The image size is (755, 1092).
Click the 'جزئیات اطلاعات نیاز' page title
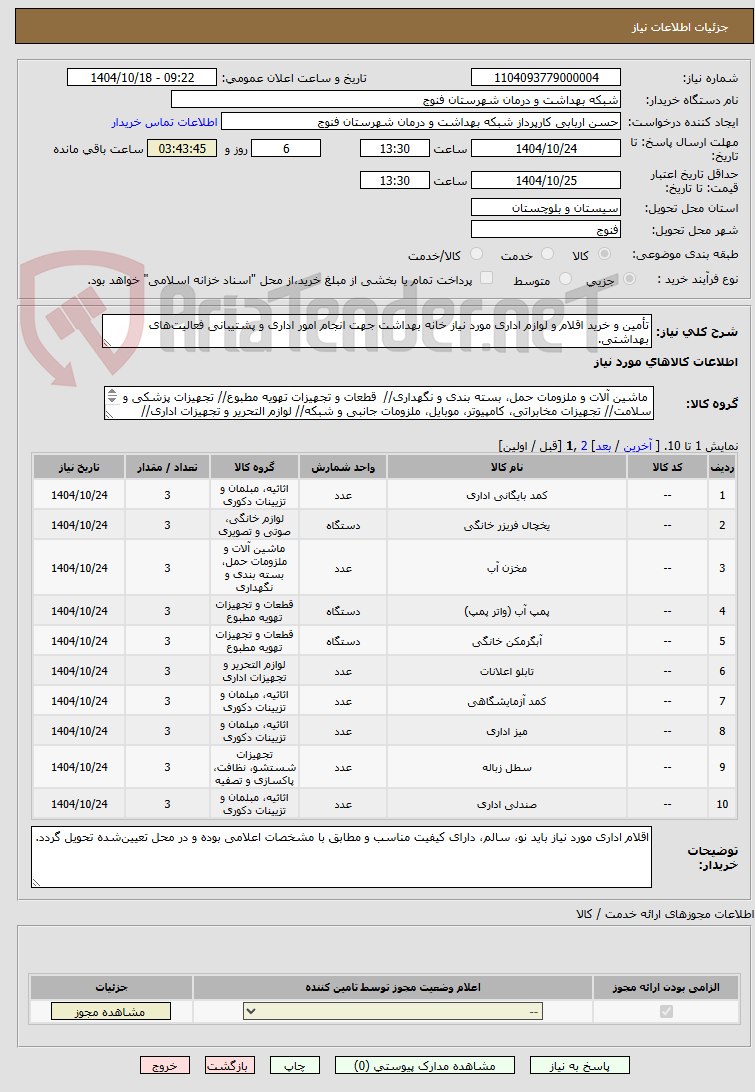(x=680, y=27)
